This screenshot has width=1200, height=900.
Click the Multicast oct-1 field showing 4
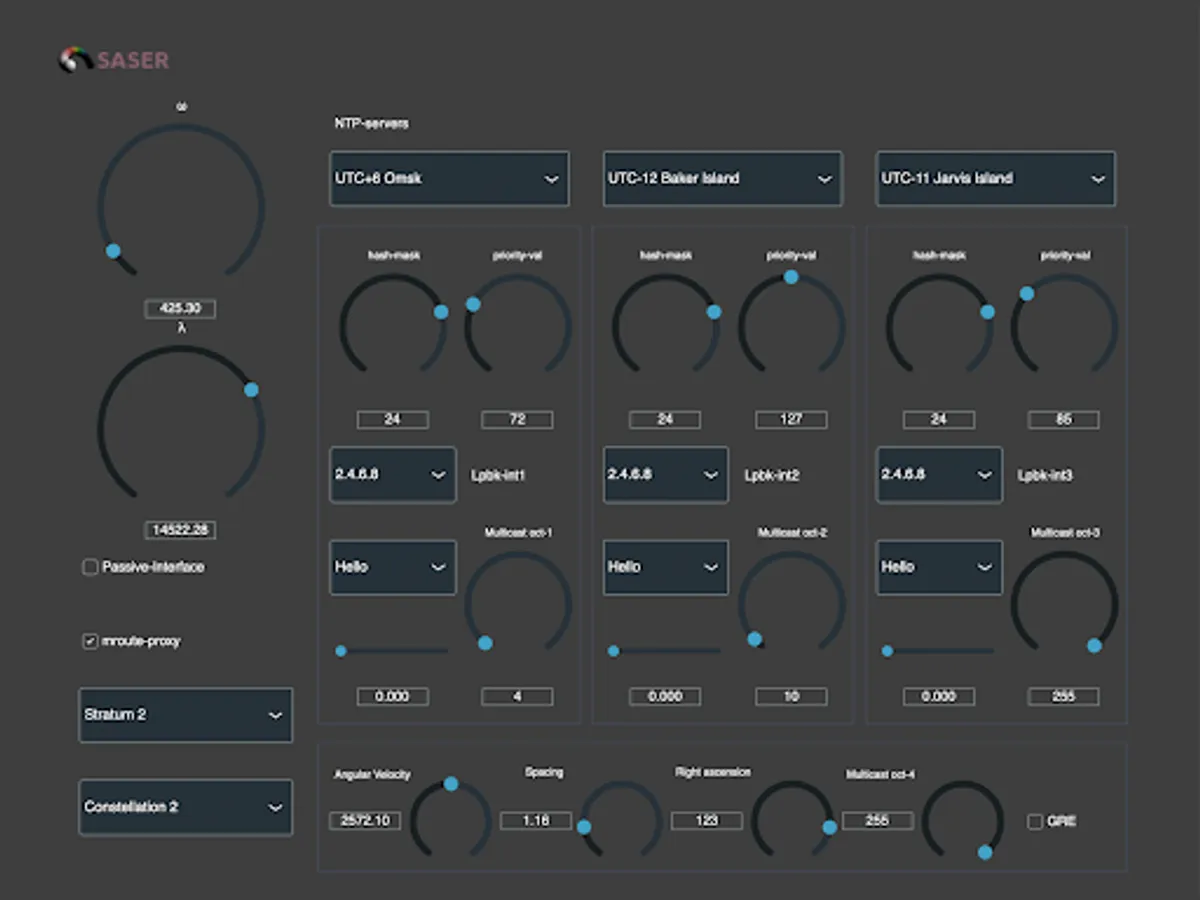click(518, 697)
